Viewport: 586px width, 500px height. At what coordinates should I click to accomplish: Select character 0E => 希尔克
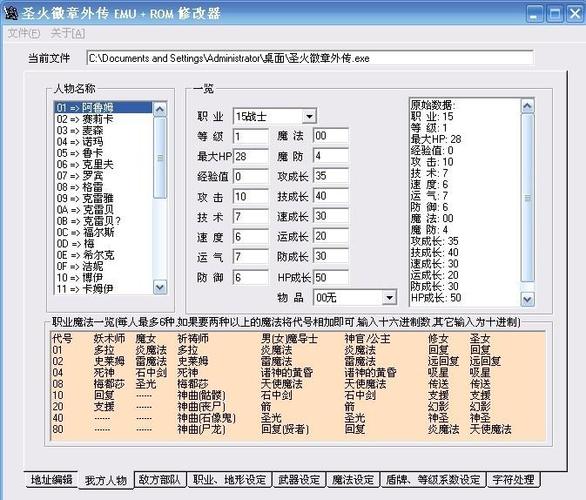click(104, 255)
